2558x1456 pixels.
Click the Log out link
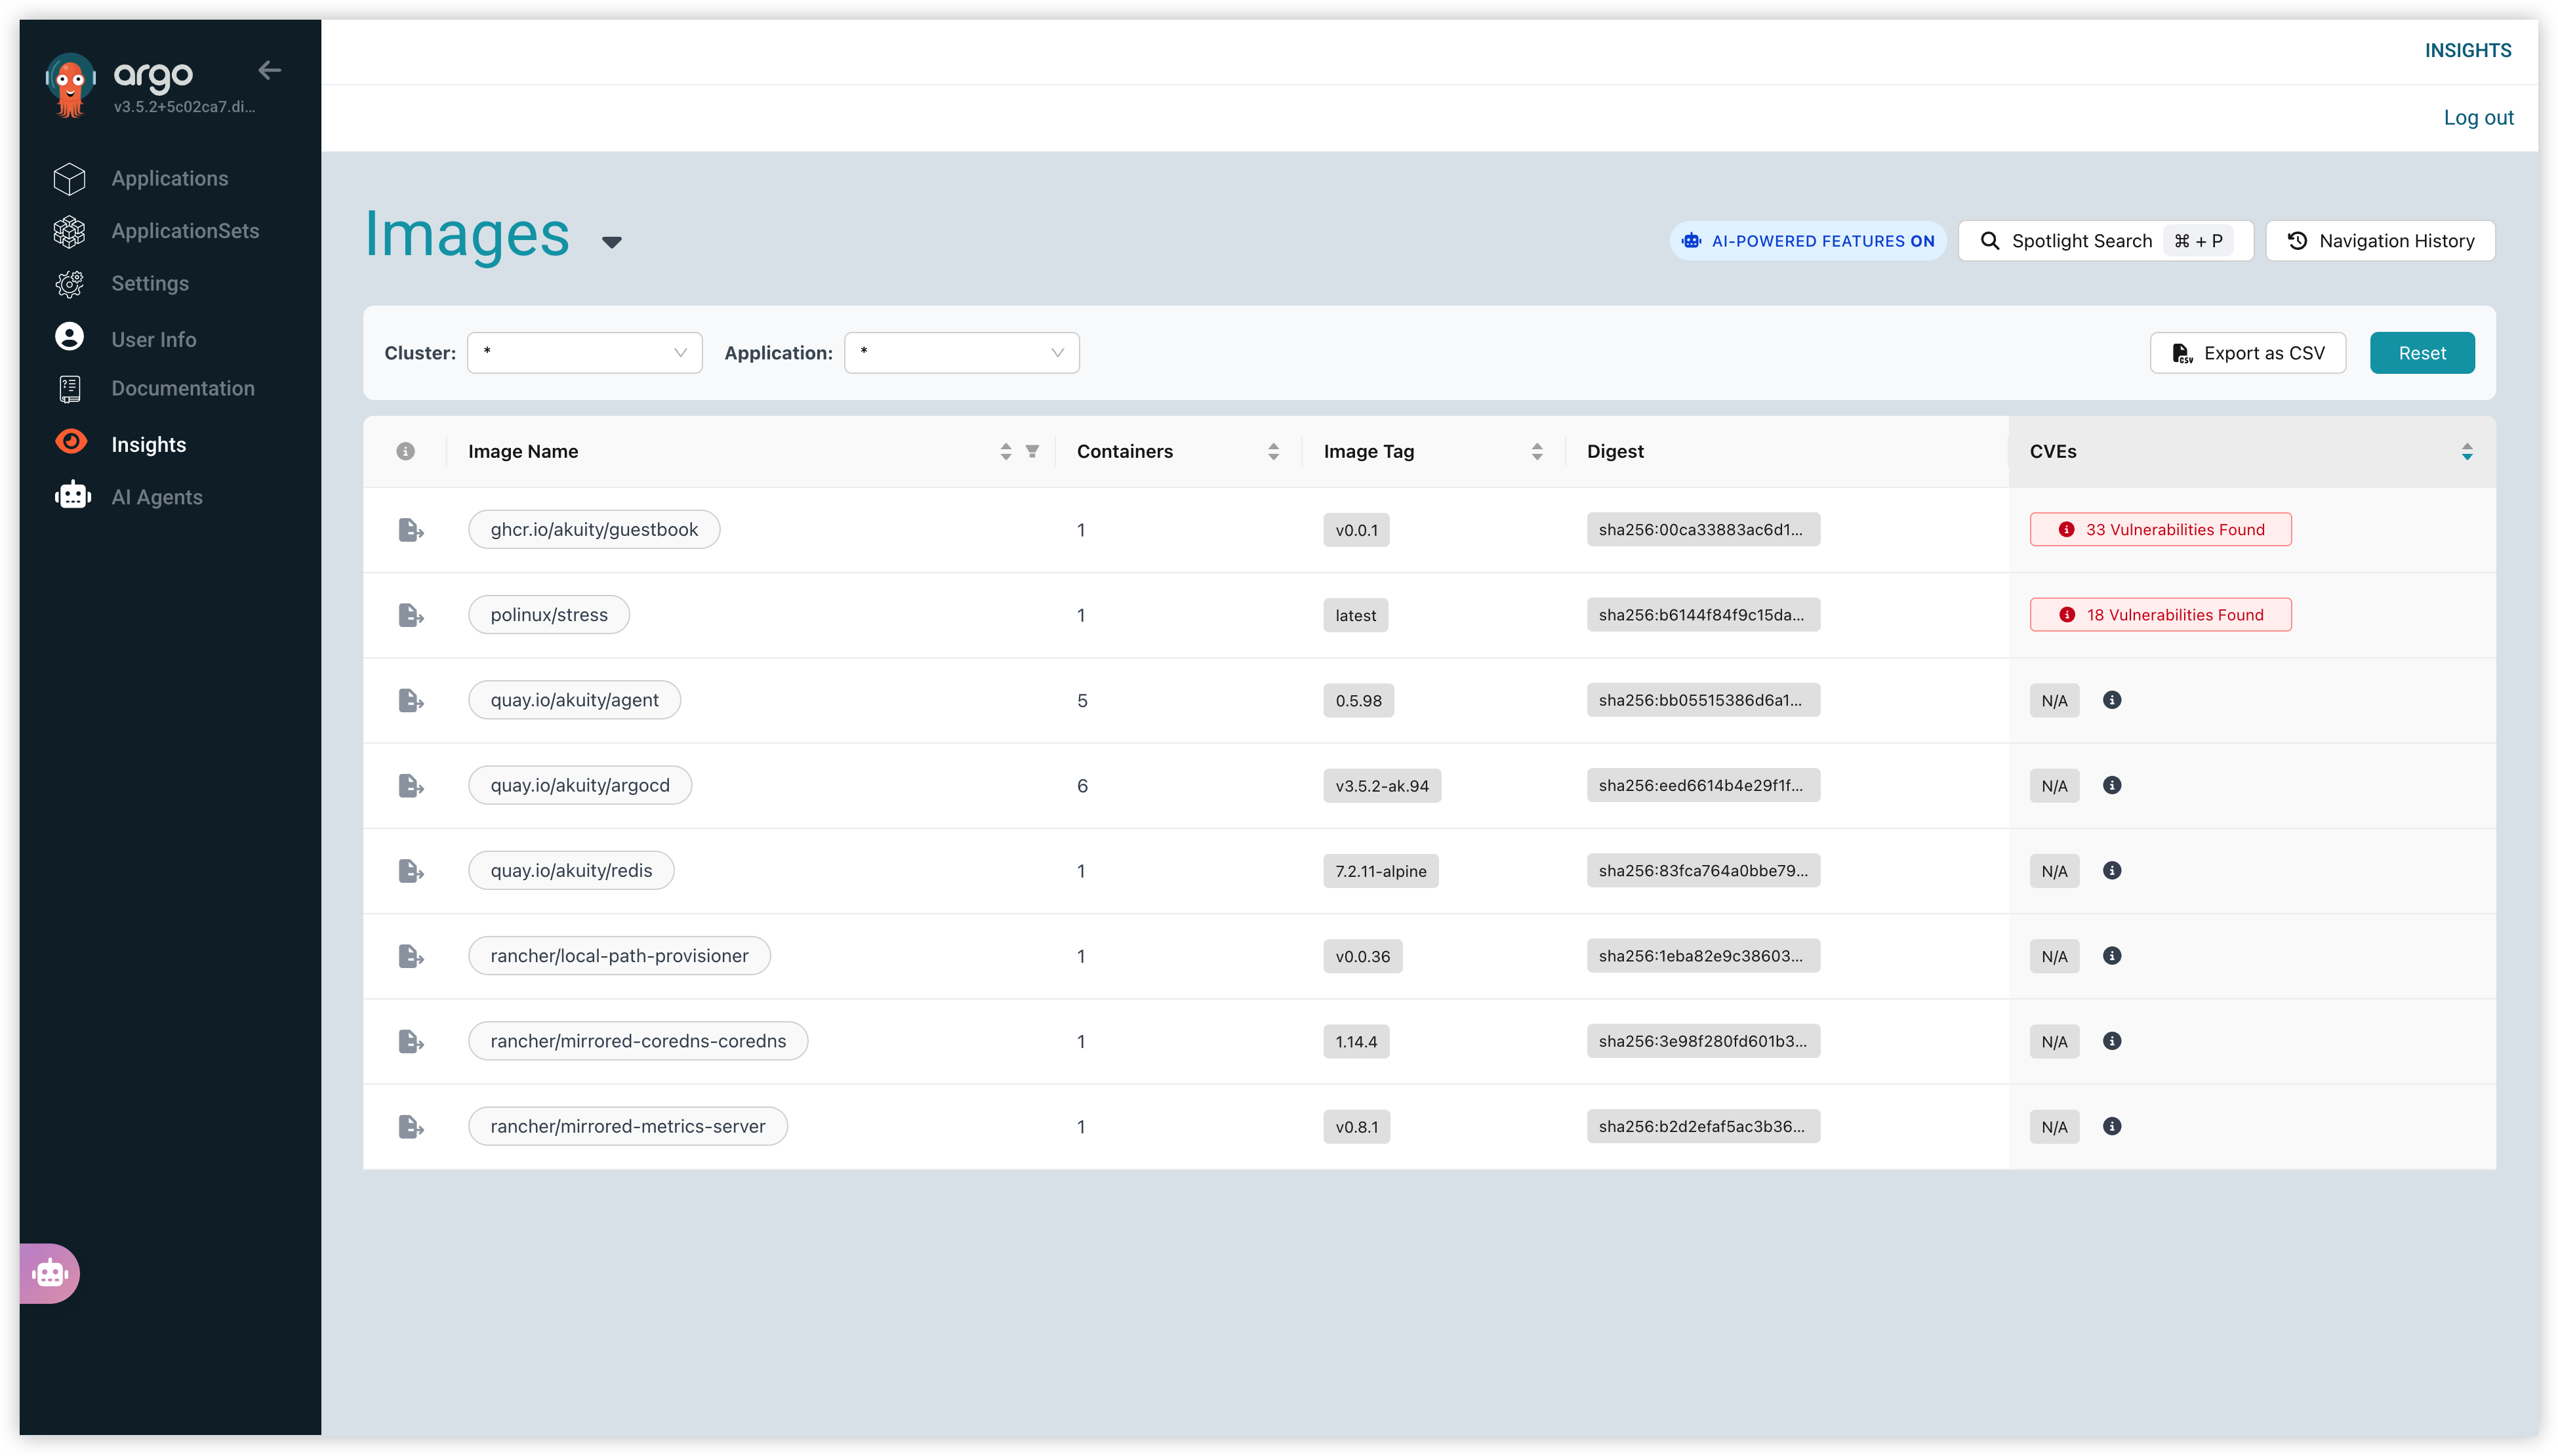[2478, 117]
